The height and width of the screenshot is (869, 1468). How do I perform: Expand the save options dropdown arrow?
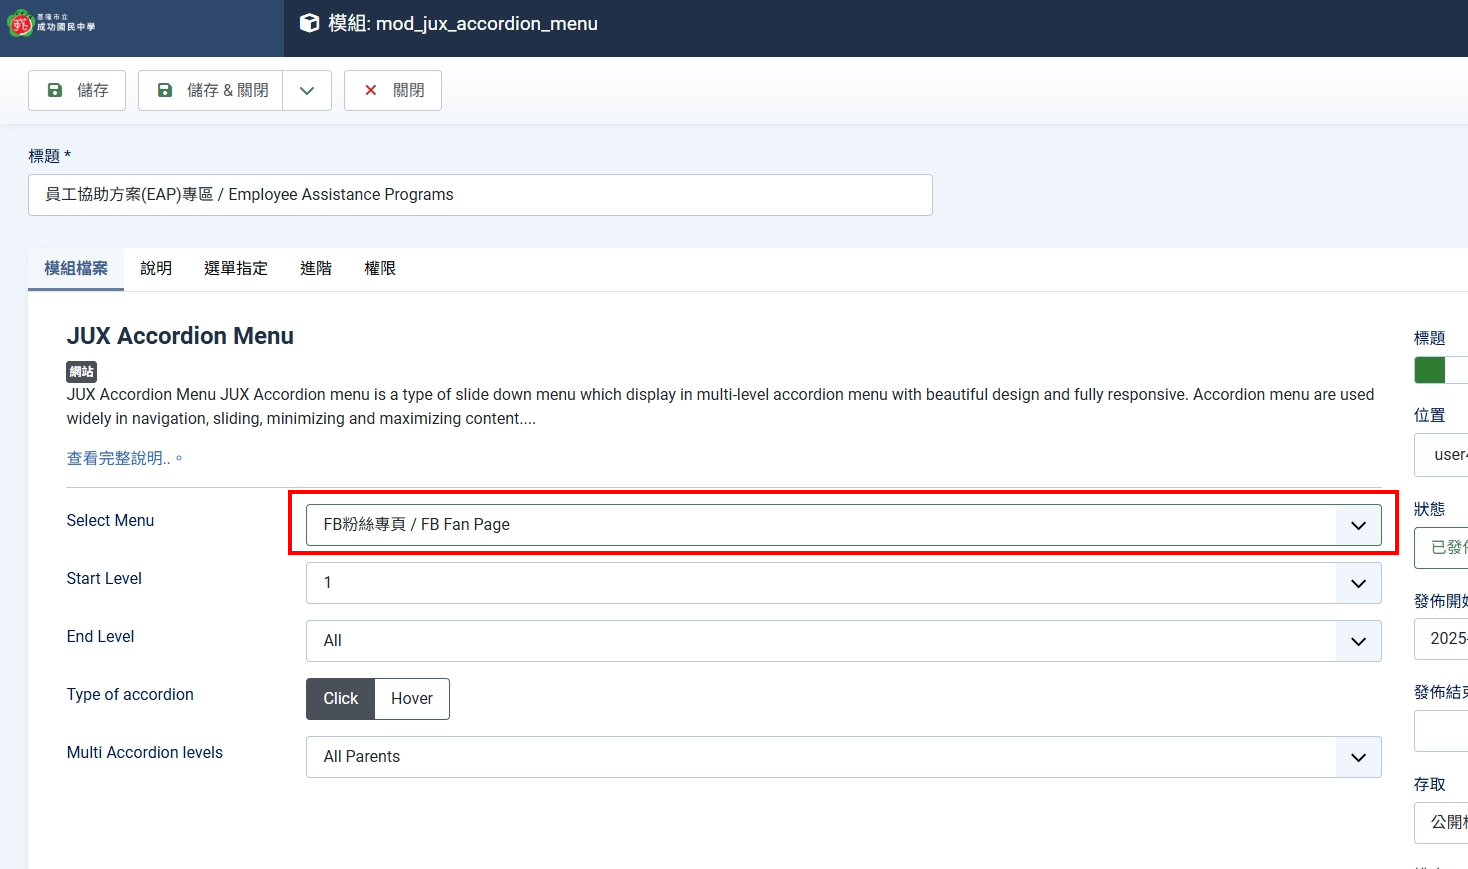tap(307, 90)
